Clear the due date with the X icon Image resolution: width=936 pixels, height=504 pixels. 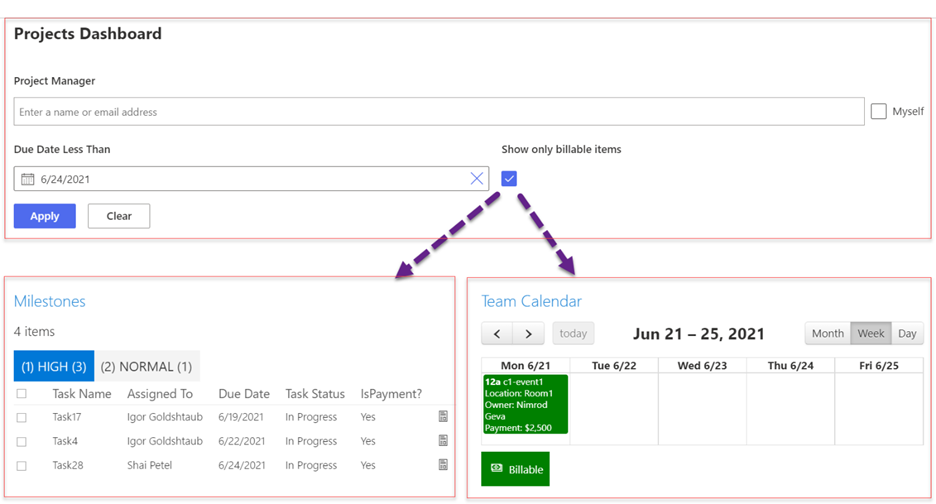476,179
